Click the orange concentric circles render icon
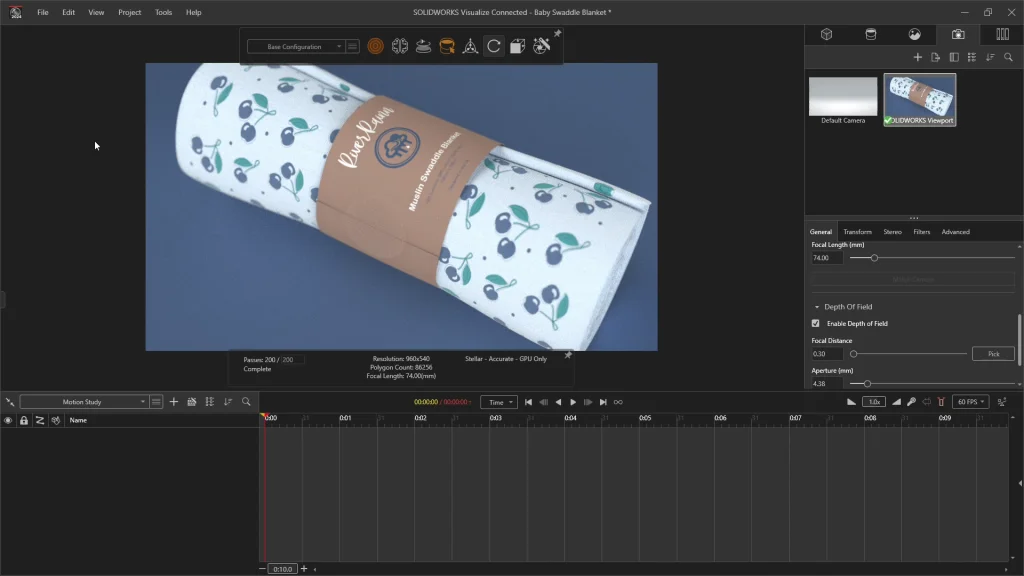This screenshot has width=1024, height=576. coord(375,46)
